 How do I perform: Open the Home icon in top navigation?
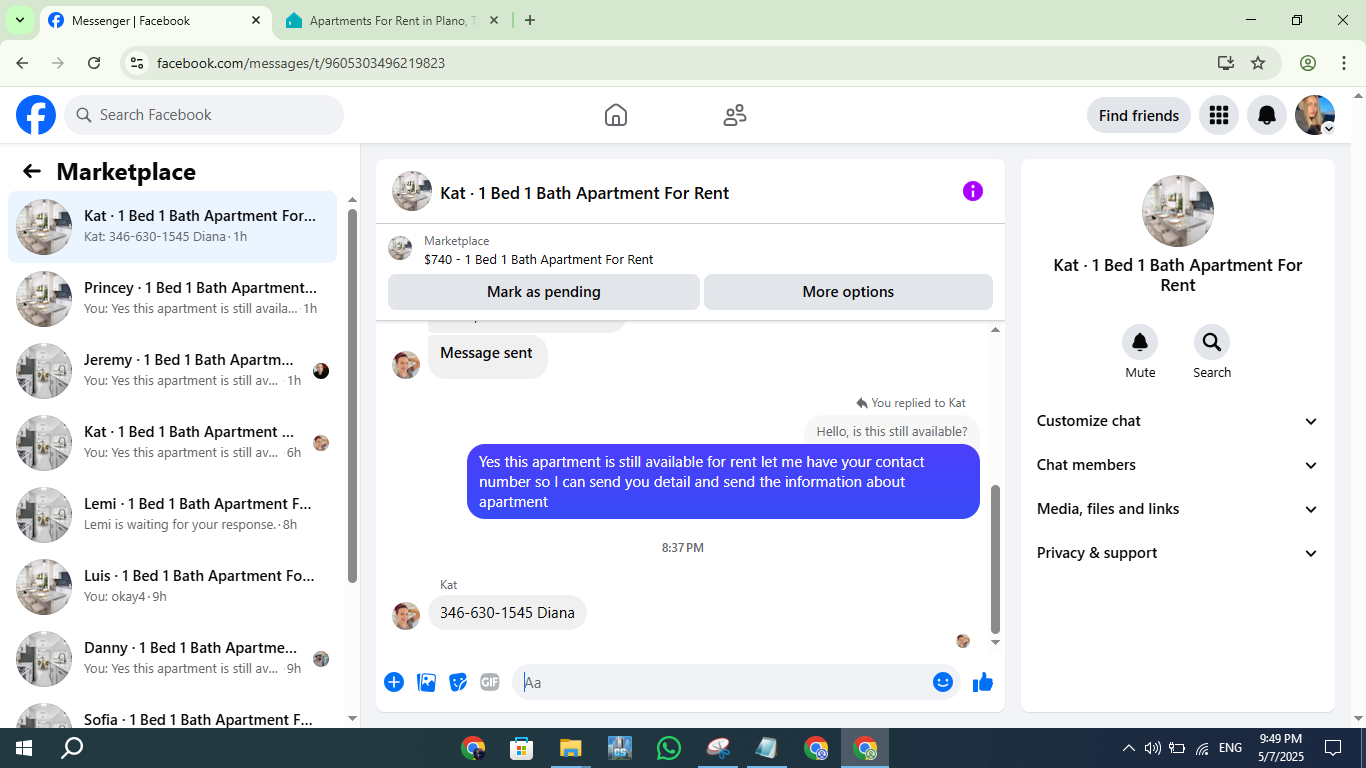point(616,115)
